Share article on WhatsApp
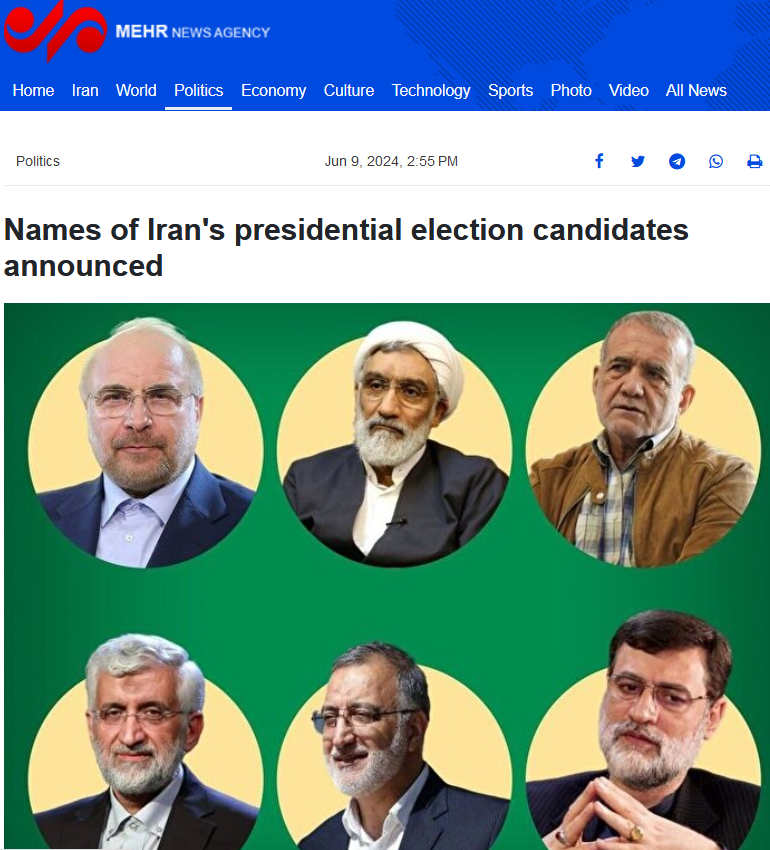 click(716, 161)
